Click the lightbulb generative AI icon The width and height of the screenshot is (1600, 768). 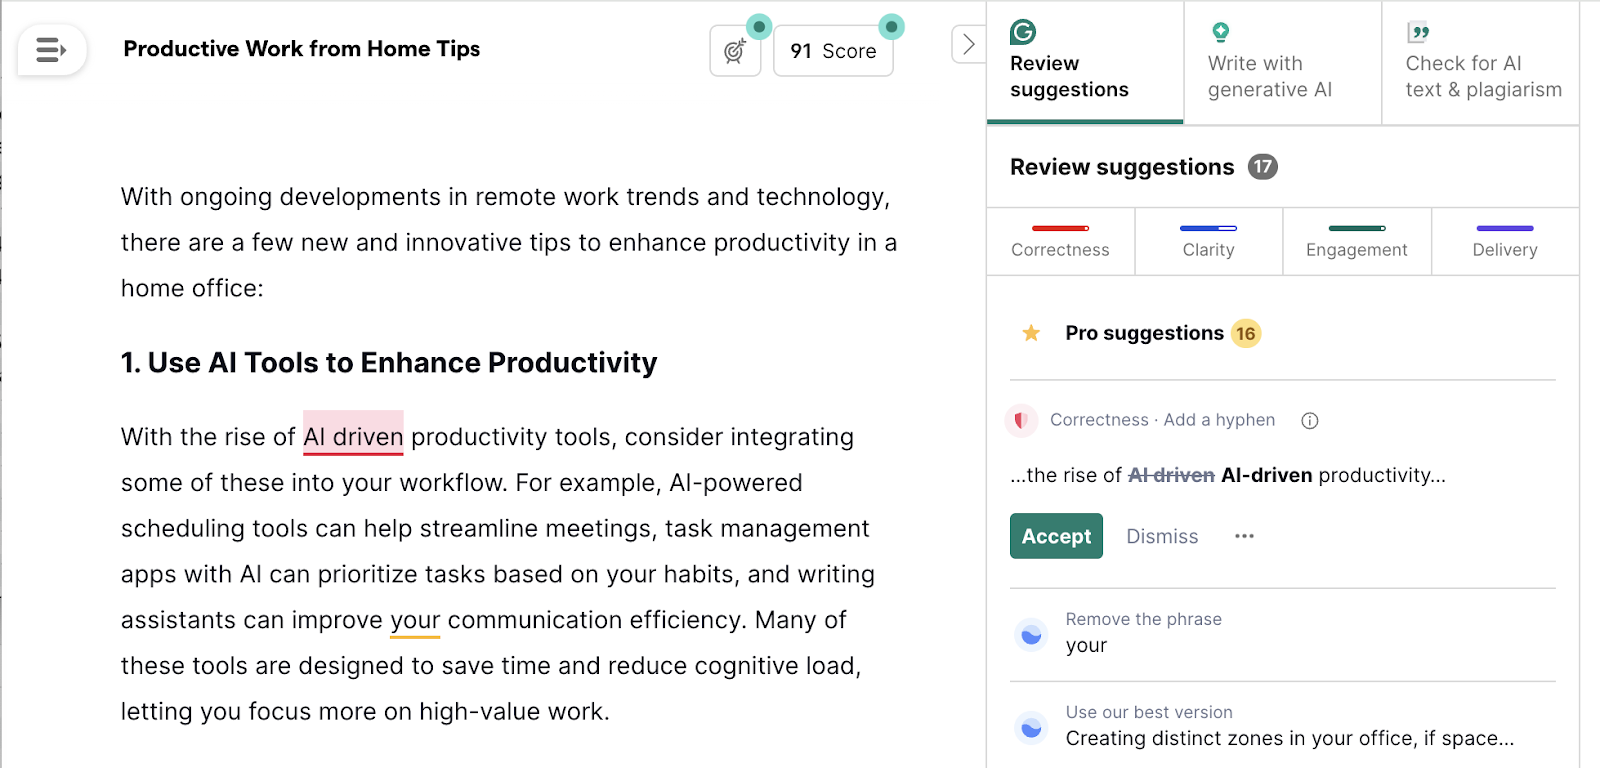coord(1219,33)
